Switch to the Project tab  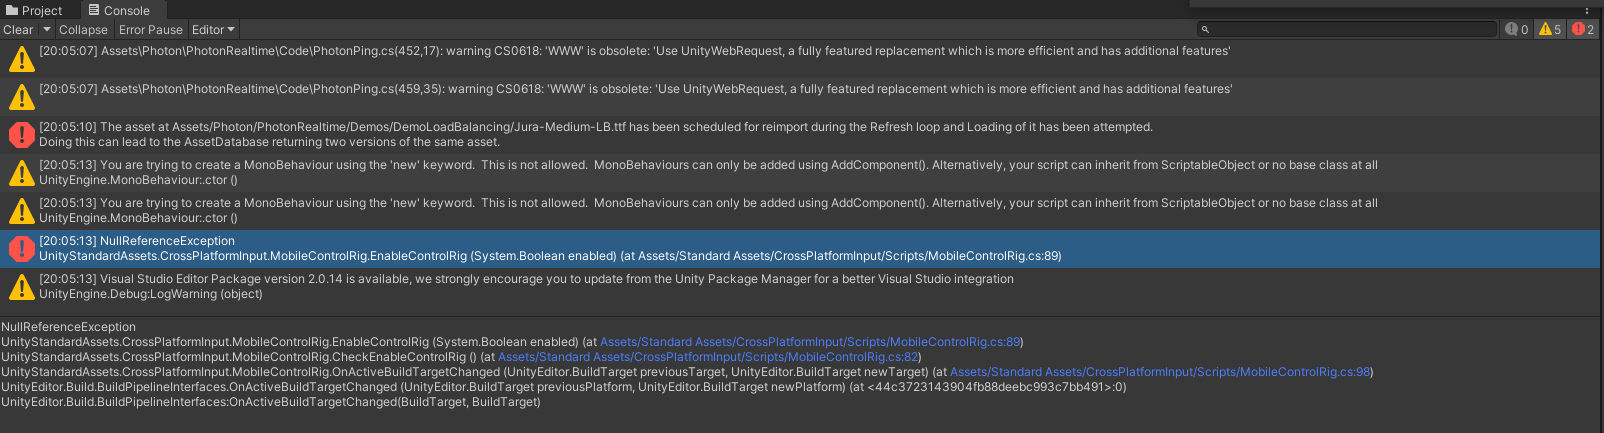click(x=34, y=11)
